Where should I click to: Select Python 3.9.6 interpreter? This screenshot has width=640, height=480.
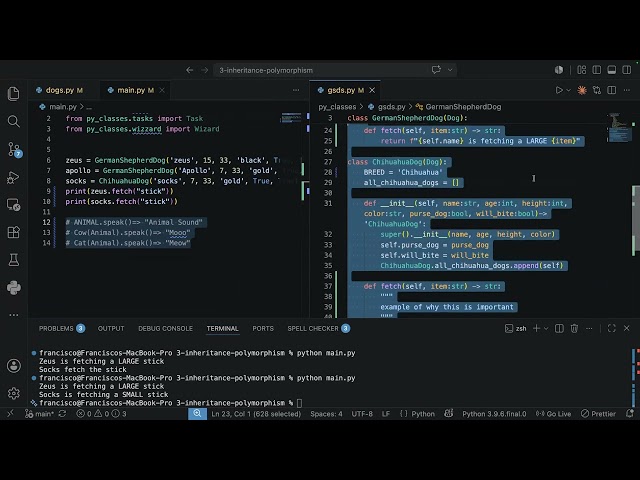point(494,414)
